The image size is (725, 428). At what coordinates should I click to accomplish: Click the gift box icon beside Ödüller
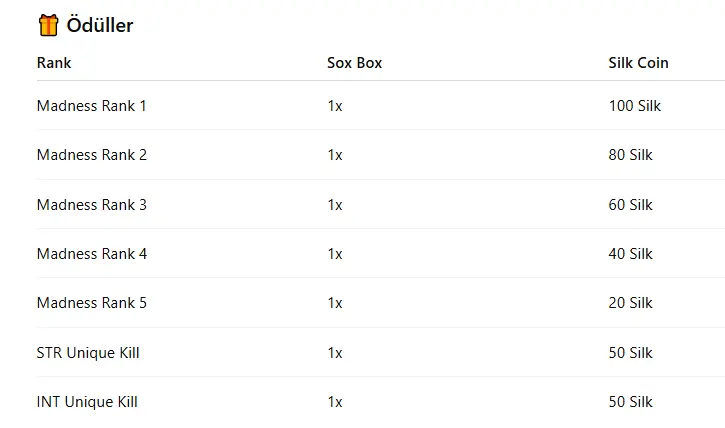[x=48, y=25]
